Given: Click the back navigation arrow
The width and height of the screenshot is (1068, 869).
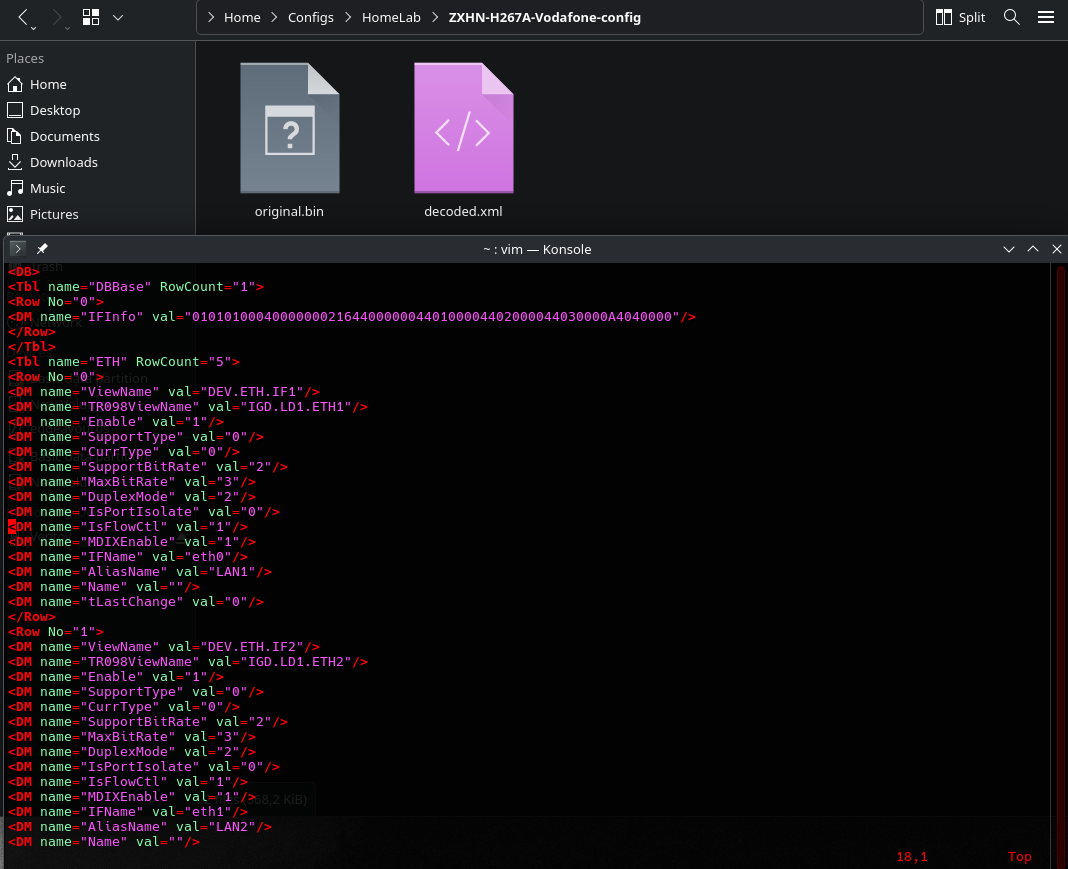Looking at the screenshot, I should pos(23,16).
